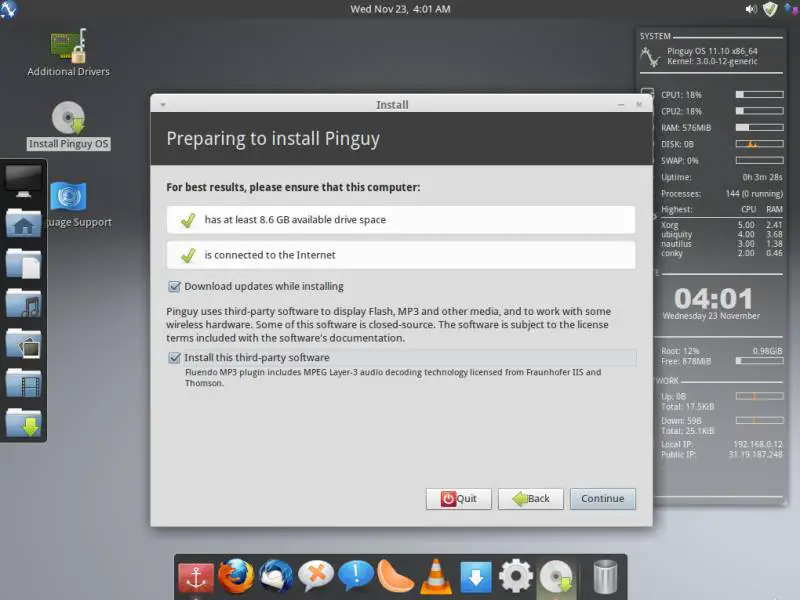
Task: Launch Firefox from the dock
Action: click(x=236, y=576)
